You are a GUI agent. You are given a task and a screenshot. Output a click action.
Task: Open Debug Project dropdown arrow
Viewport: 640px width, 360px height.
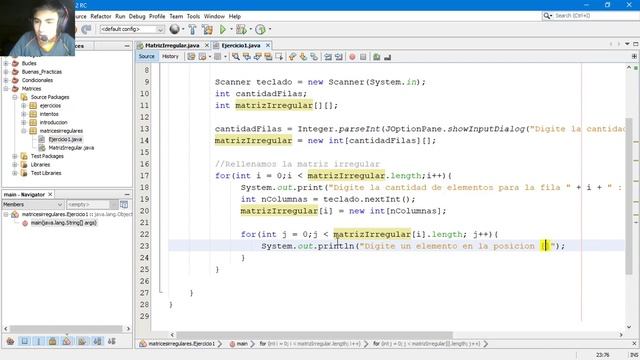[x=250, y=29]
